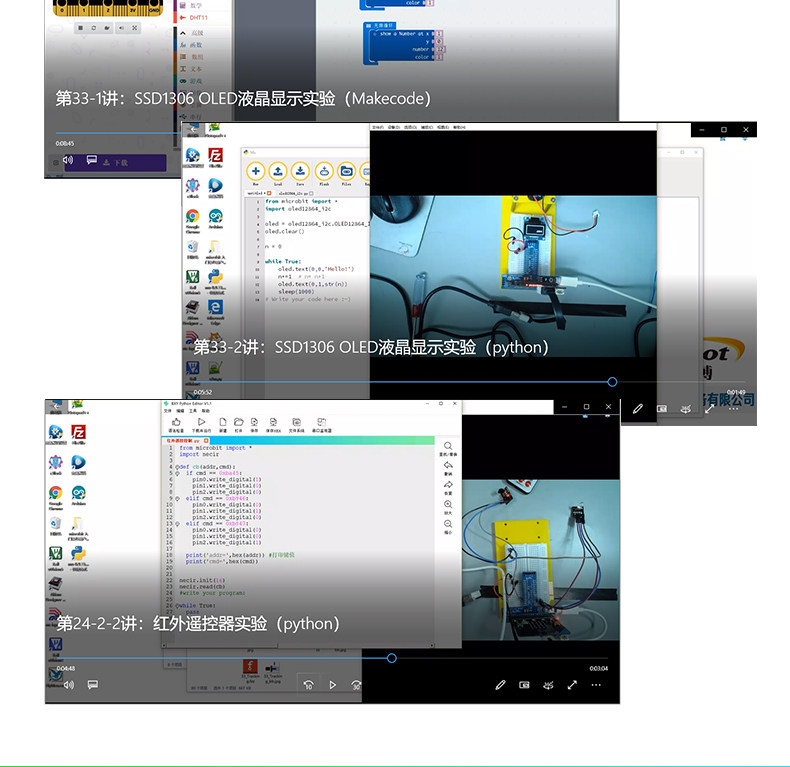This screenshot has height=767, width=790.
Task: Collapse the def cb code fold marker
Action: click(177, 467)
